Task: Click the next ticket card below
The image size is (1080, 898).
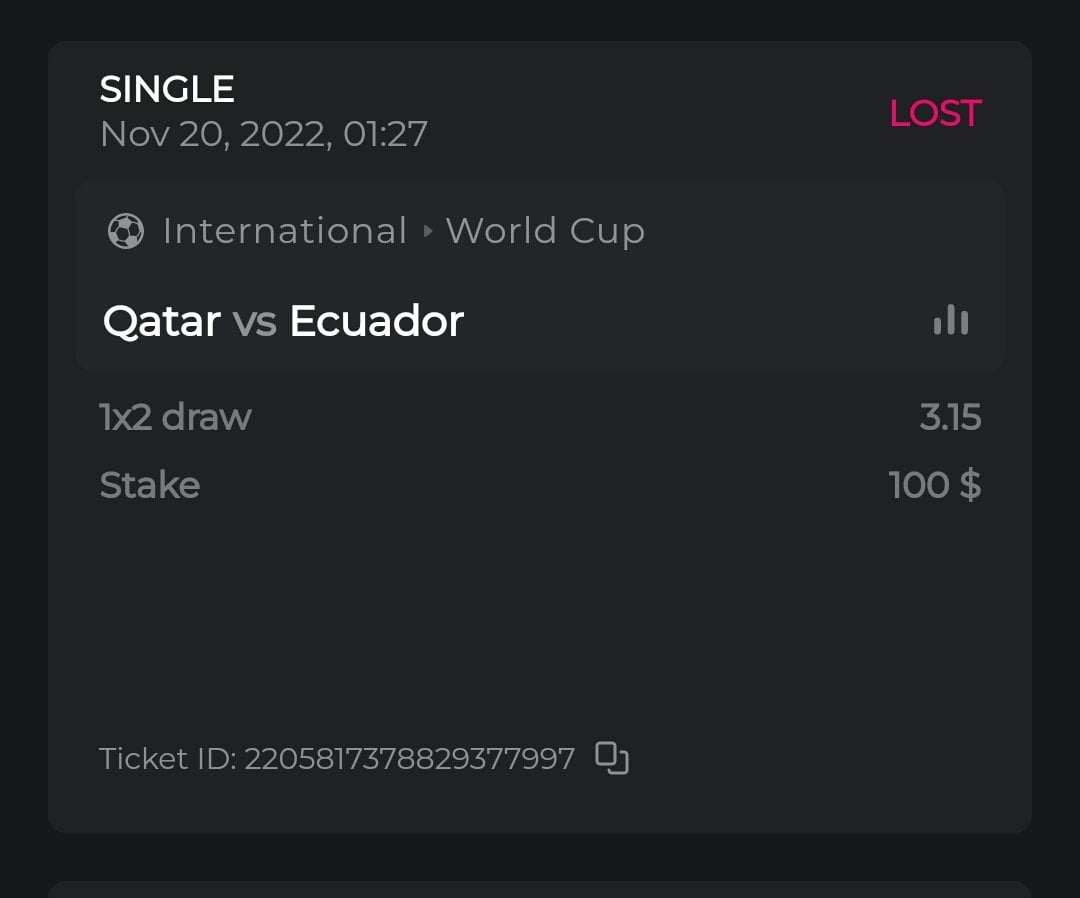Action: click(540, 889)
